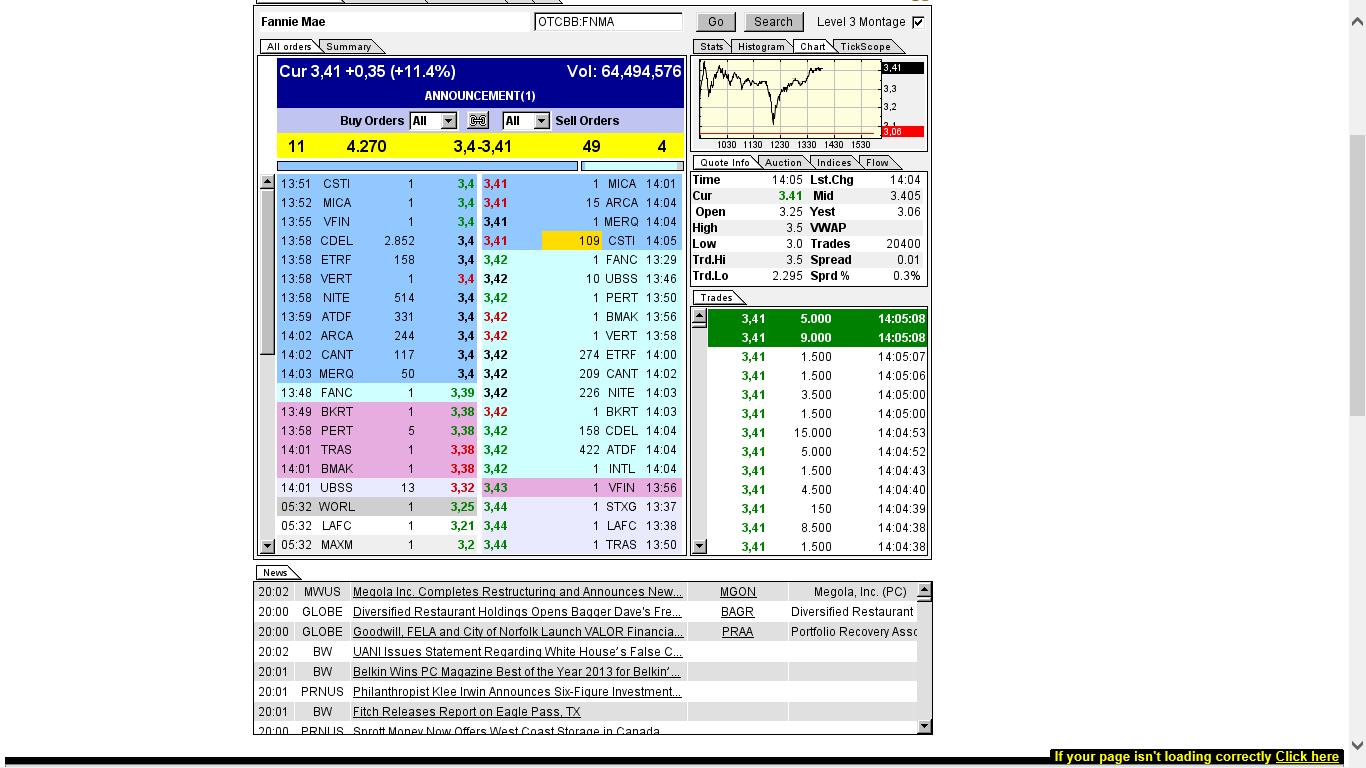Click the FANC bid price 3,39
This screenshot has height=768, width=1366.
(x=462, y=393)
